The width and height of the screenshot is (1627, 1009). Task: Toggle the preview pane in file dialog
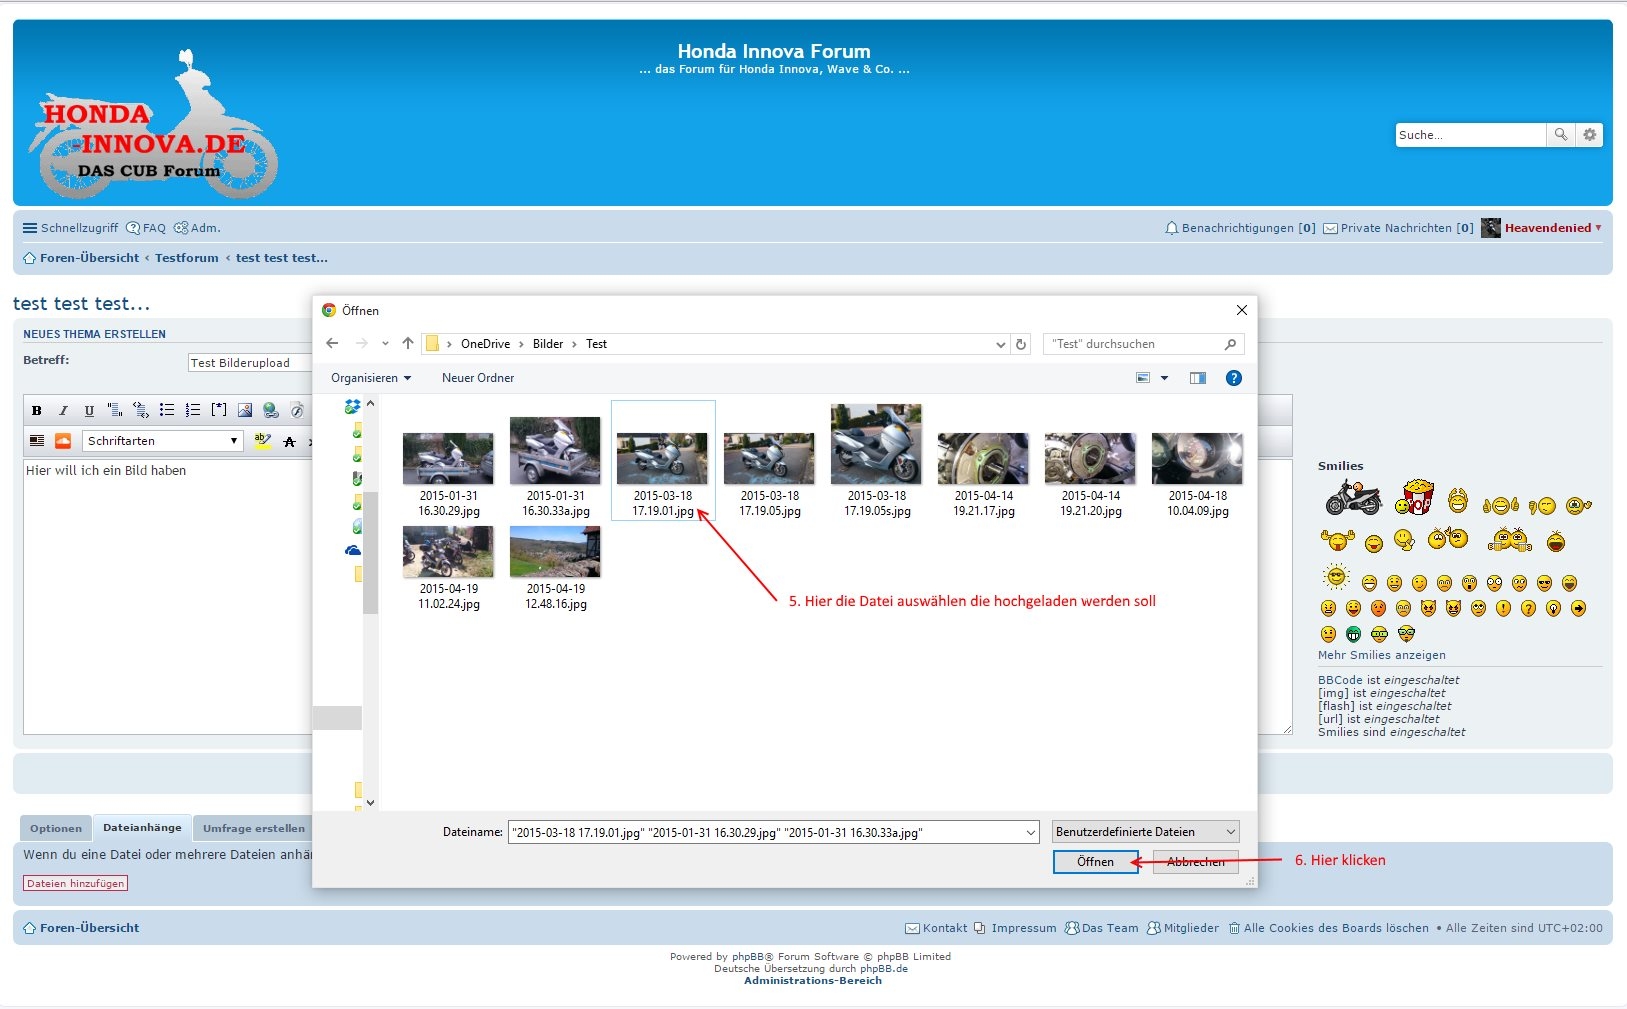point(1197,378)
